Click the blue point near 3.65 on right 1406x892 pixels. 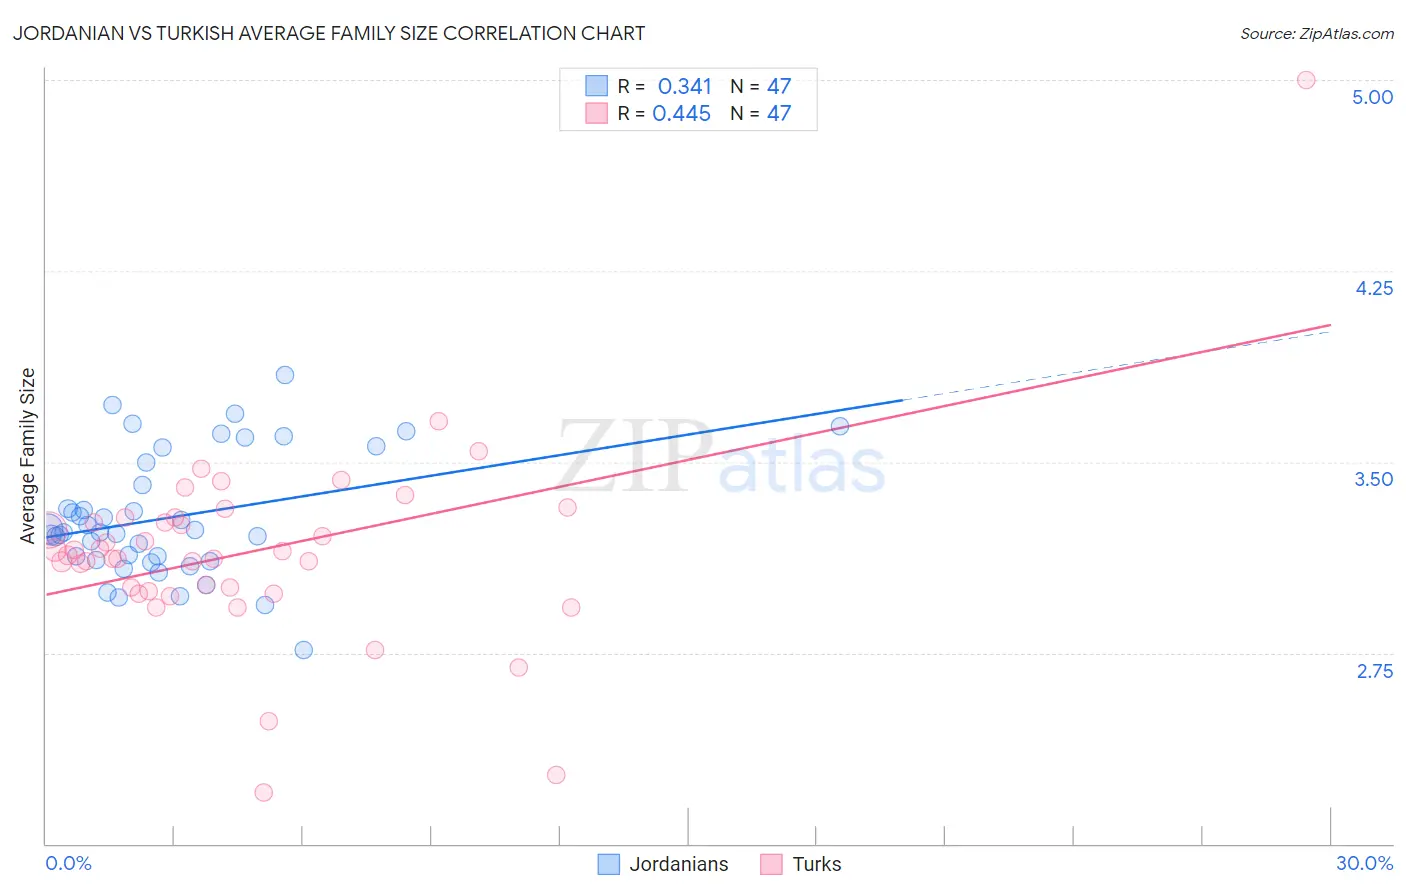840,426
